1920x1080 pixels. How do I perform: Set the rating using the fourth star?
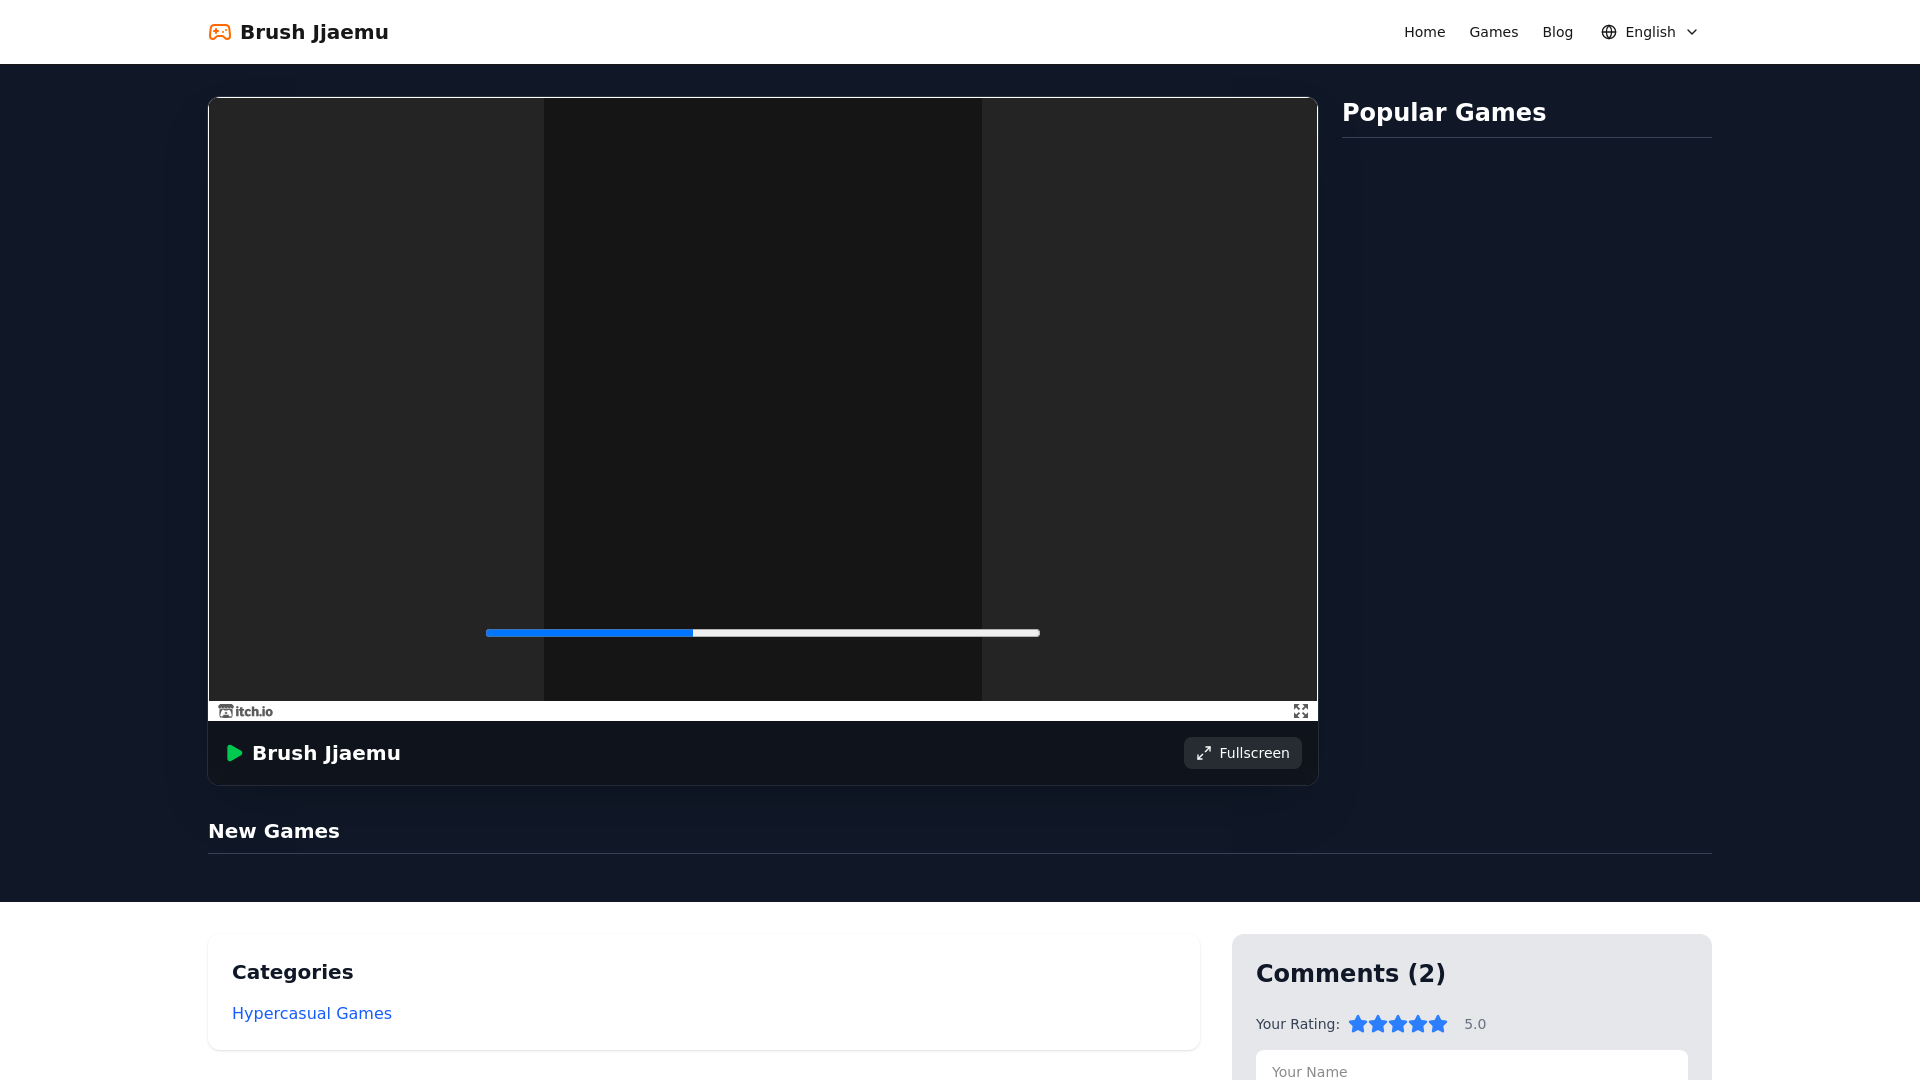(x=1418, y=1024)
